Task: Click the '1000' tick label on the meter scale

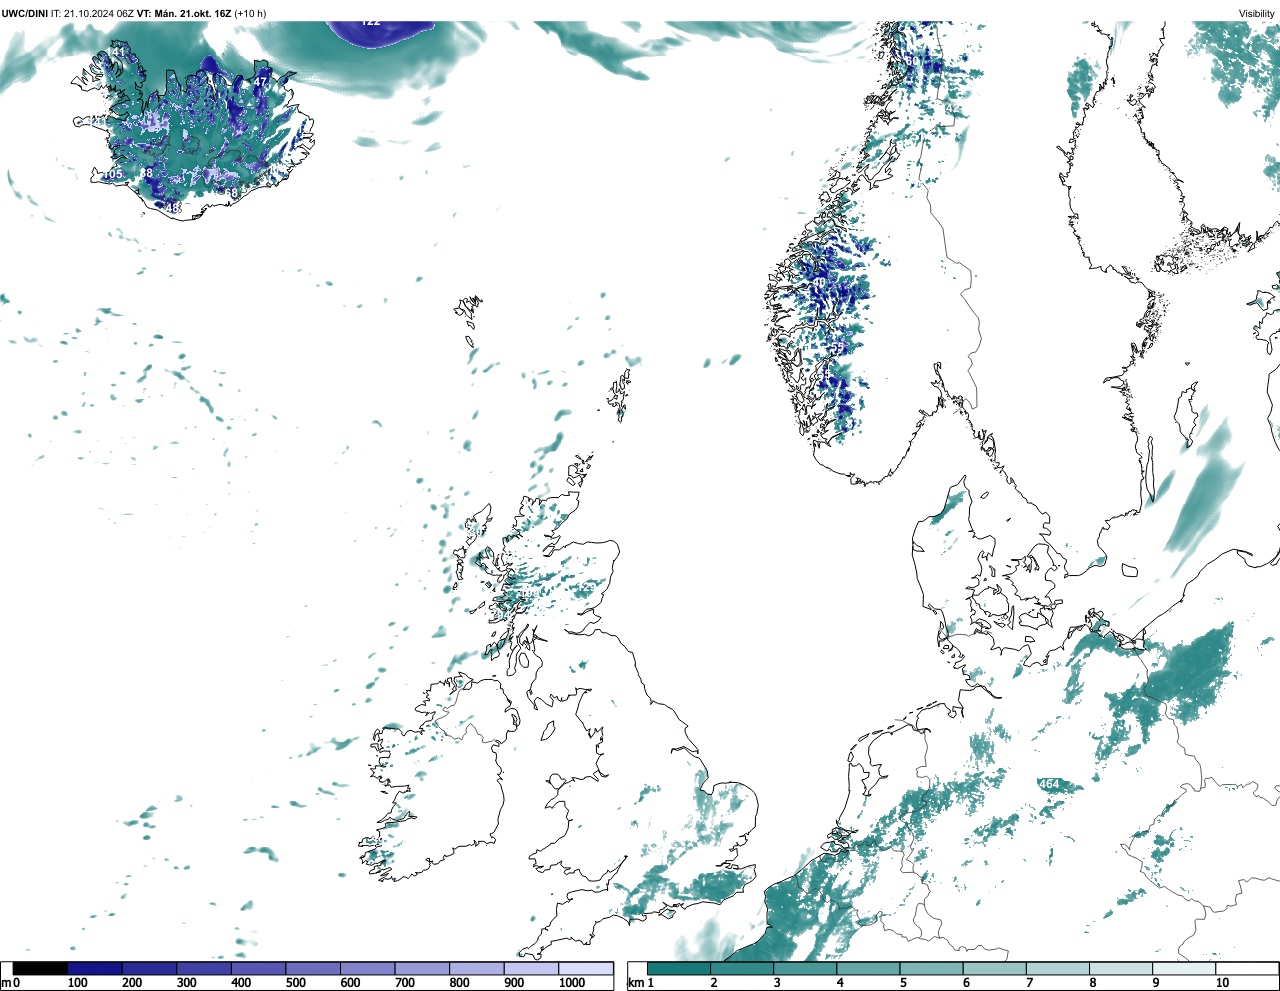Action: [572, 983]
